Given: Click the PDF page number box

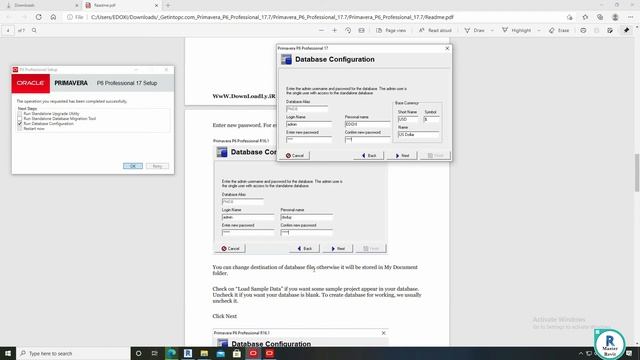Looking at the screenshot, I should [x=8, y=30].
